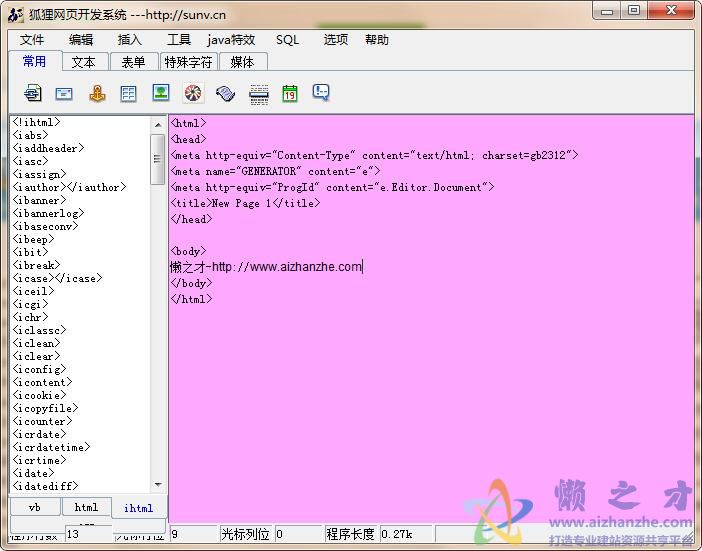Select <icase></icase> in the tag list
Image resolution: width=702 pixels, height=551 pixels.
(57, 278)
